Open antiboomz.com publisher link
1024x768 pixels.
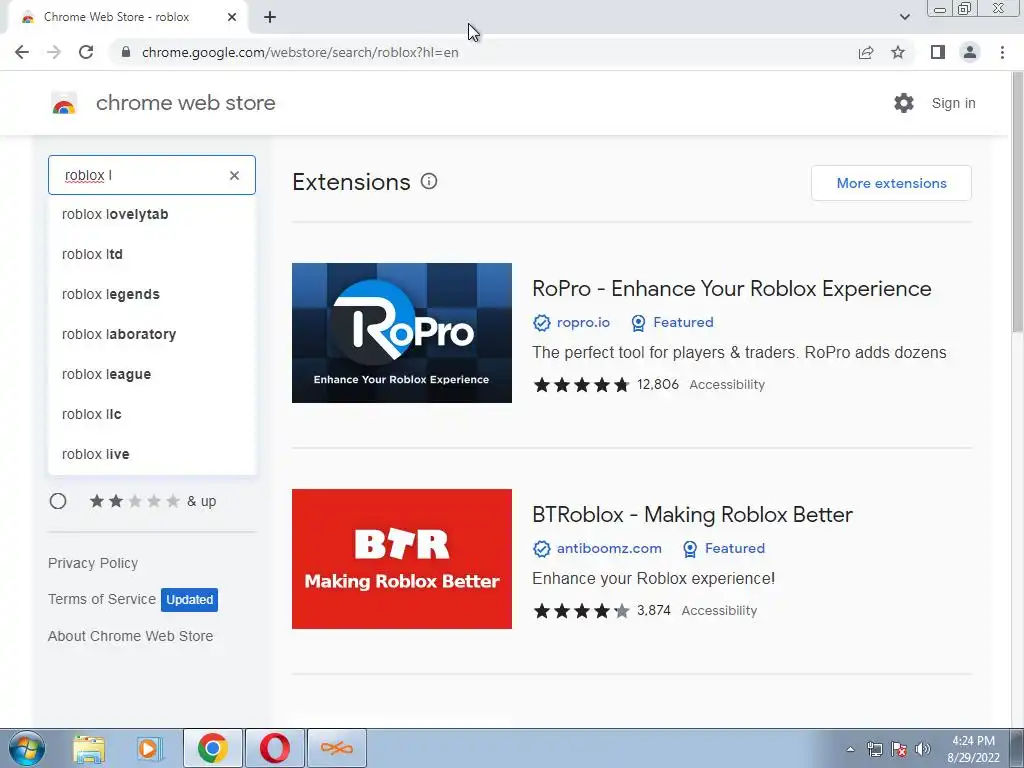609,549
